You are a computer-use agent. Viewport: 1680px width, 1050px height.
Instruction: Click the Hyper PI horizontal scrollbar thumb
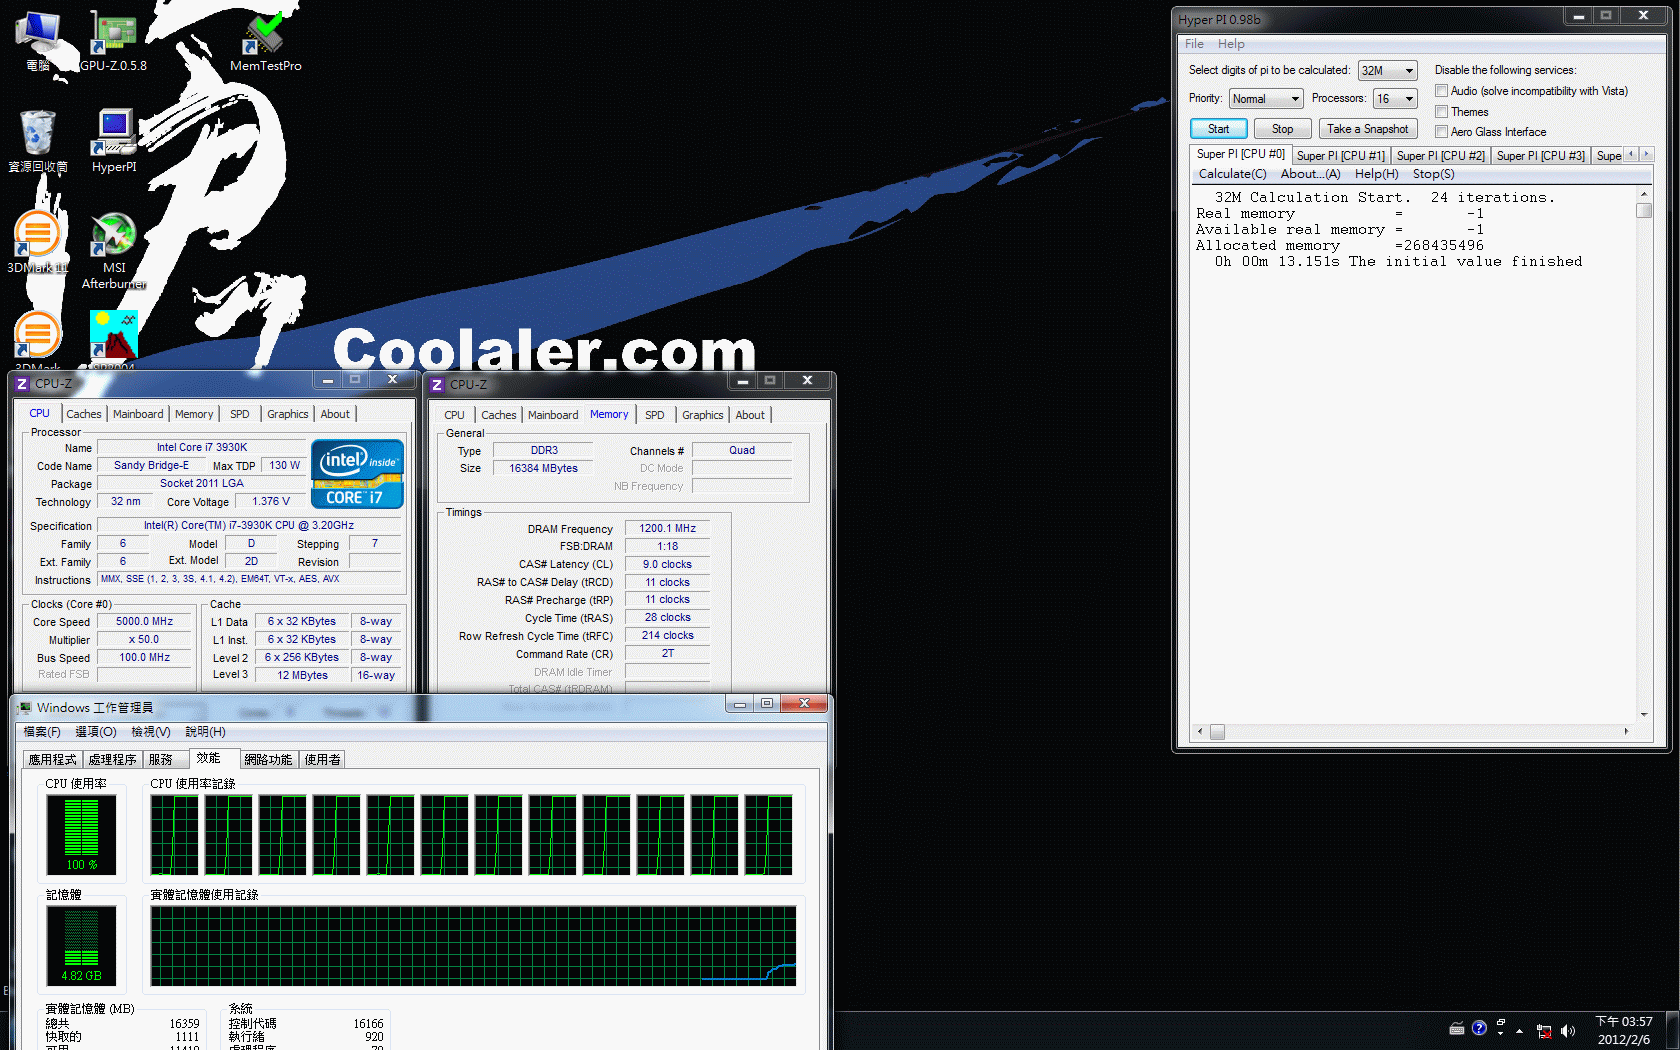pyautogui.click(x=1217, y=732)
